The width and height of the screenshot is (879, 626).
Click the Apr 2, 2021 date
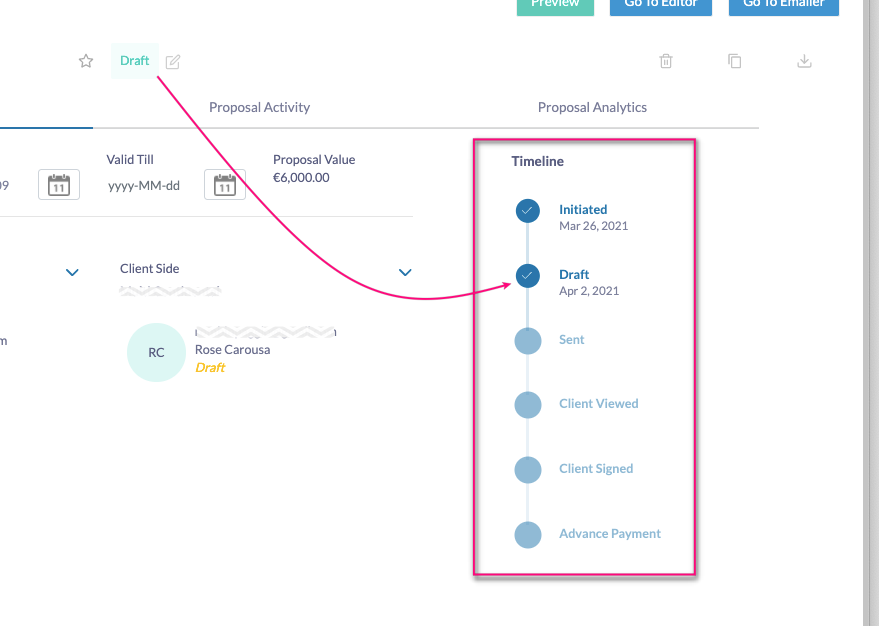tap(589, 291)
